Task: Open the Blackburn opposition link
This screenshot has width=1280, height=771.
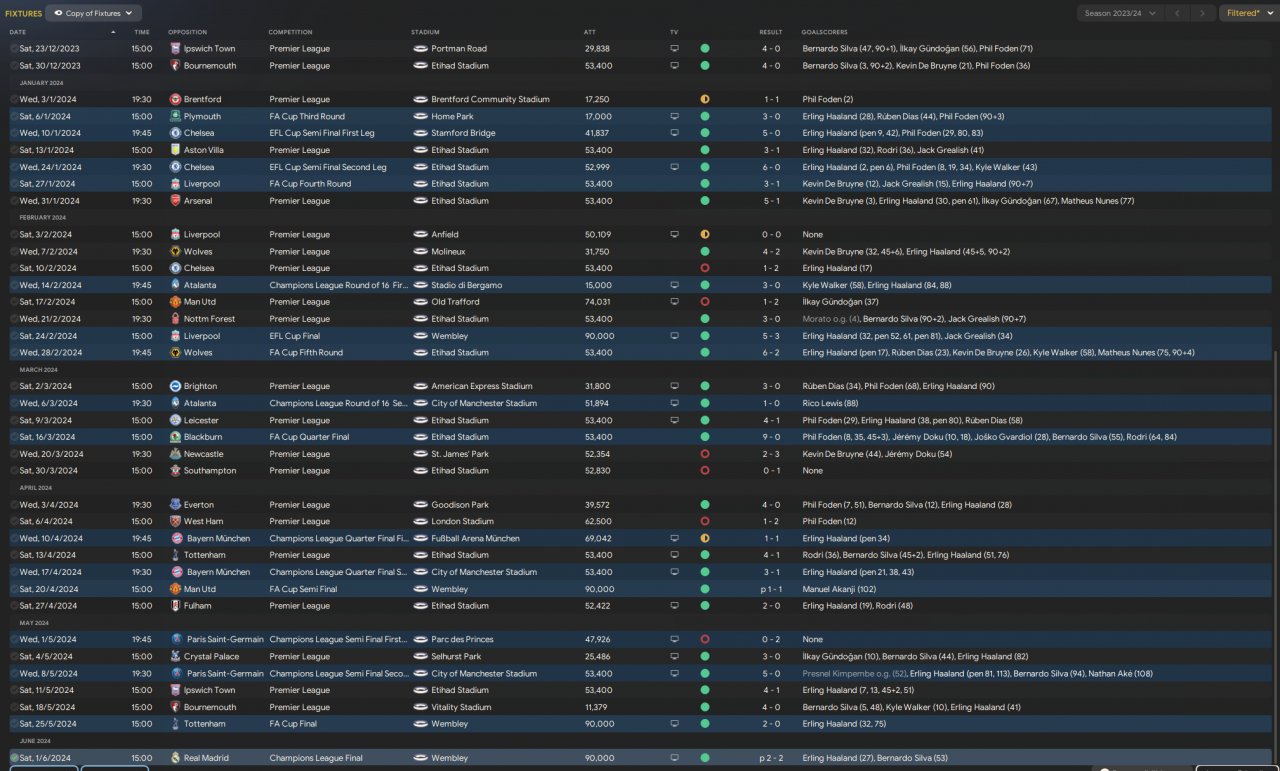Action: (x=203, y=437)
